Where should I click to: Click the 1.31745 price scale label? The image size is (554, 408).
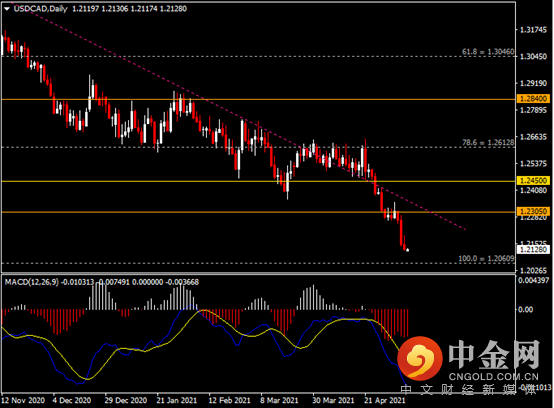click(534, 30)
